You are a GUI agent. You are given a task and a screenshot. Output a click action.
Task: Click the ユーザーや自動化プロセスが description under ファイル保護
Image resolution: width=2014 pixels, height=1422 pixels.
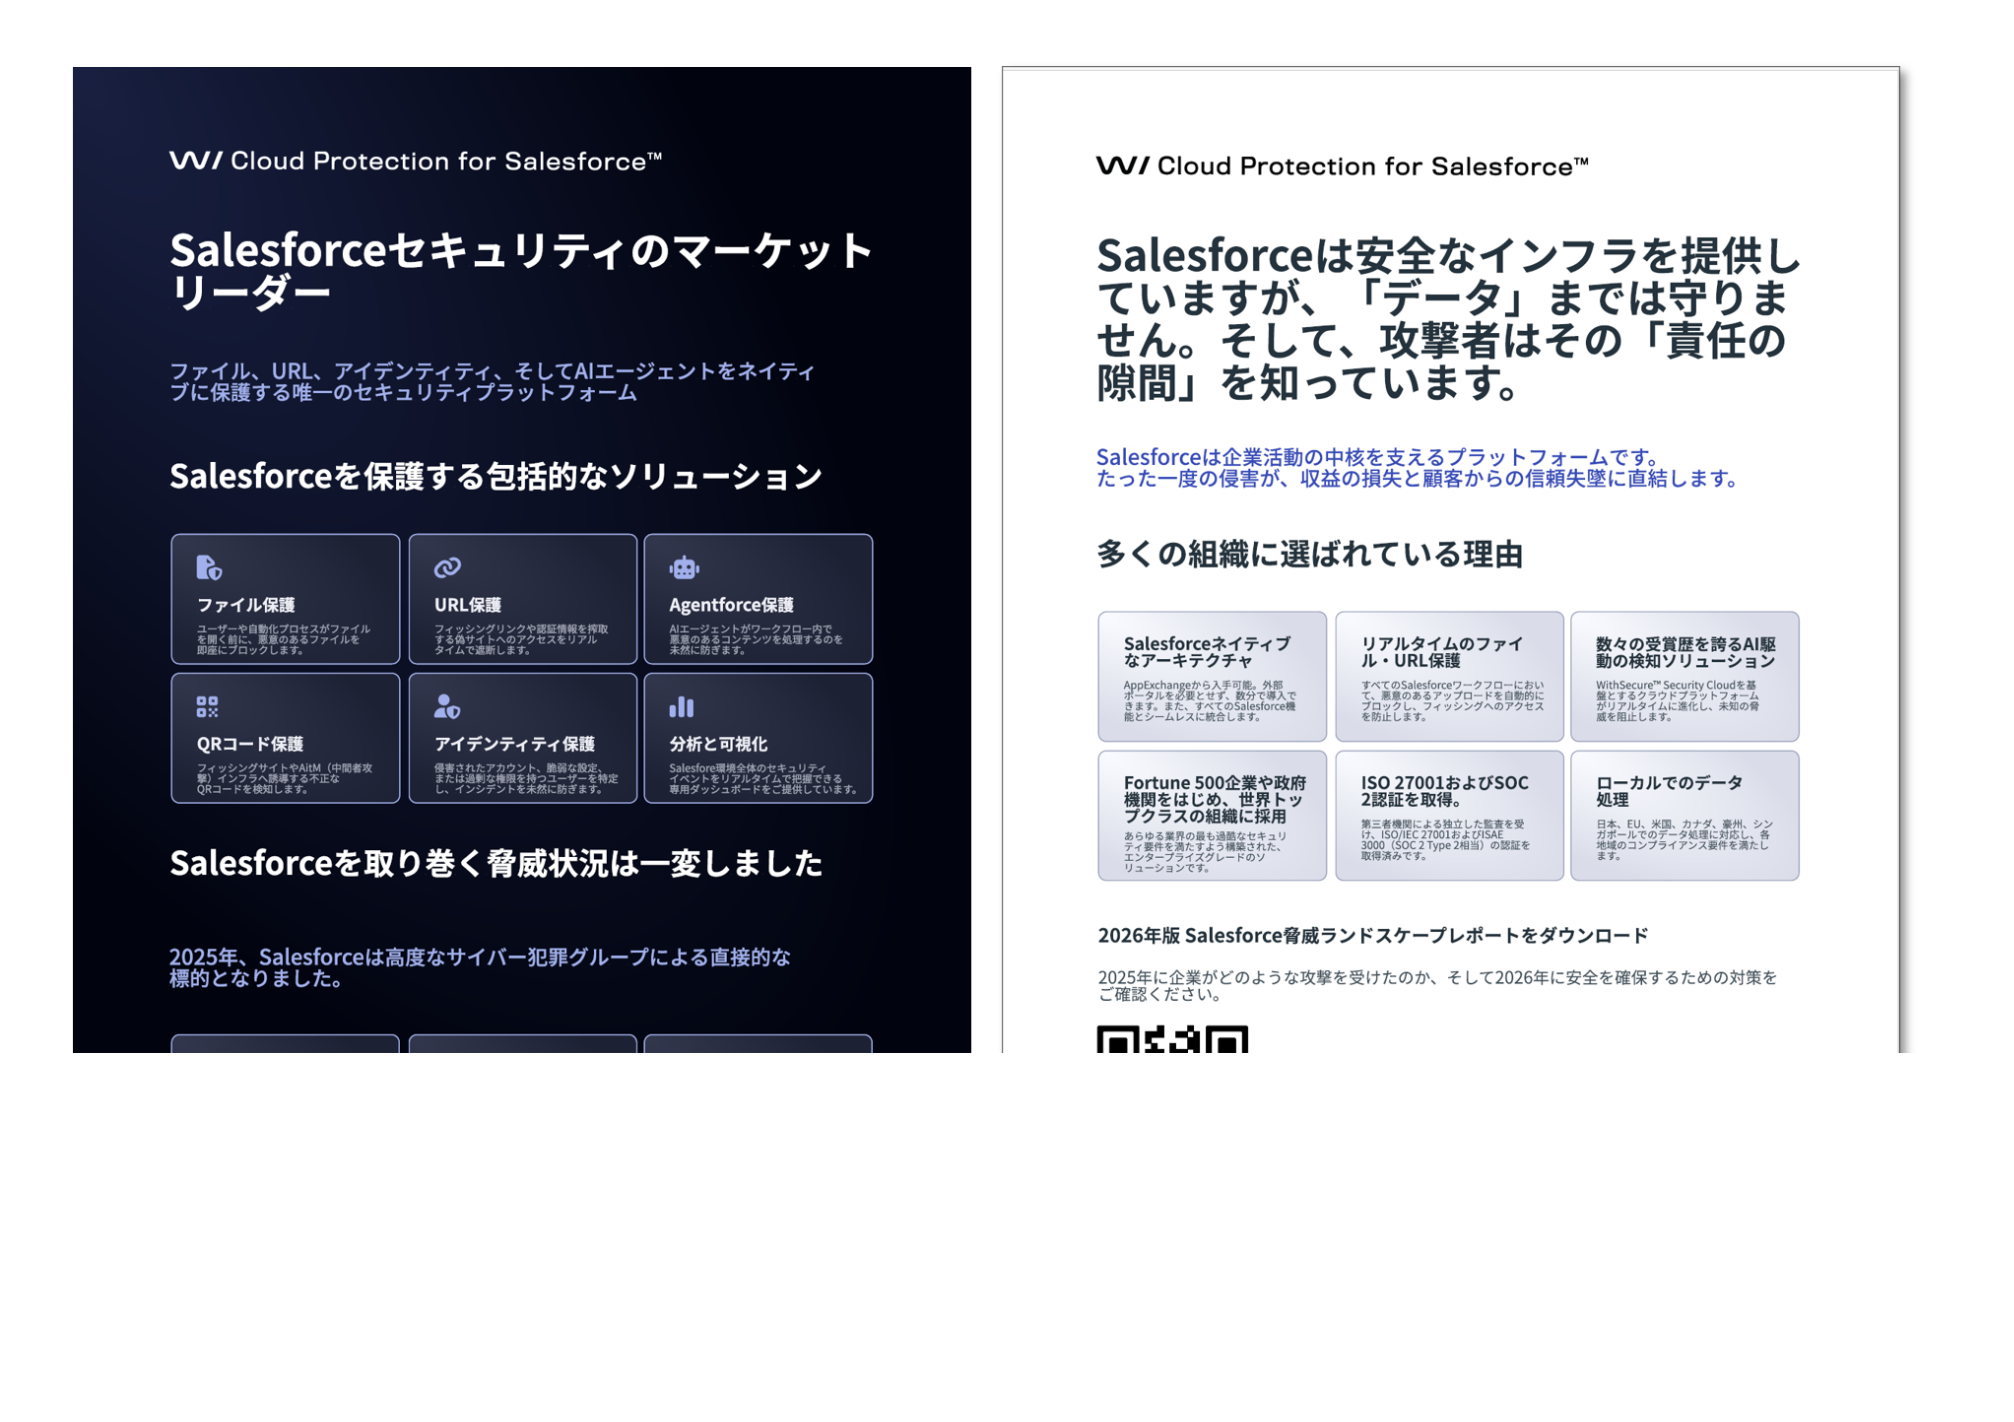pos(283,640)
